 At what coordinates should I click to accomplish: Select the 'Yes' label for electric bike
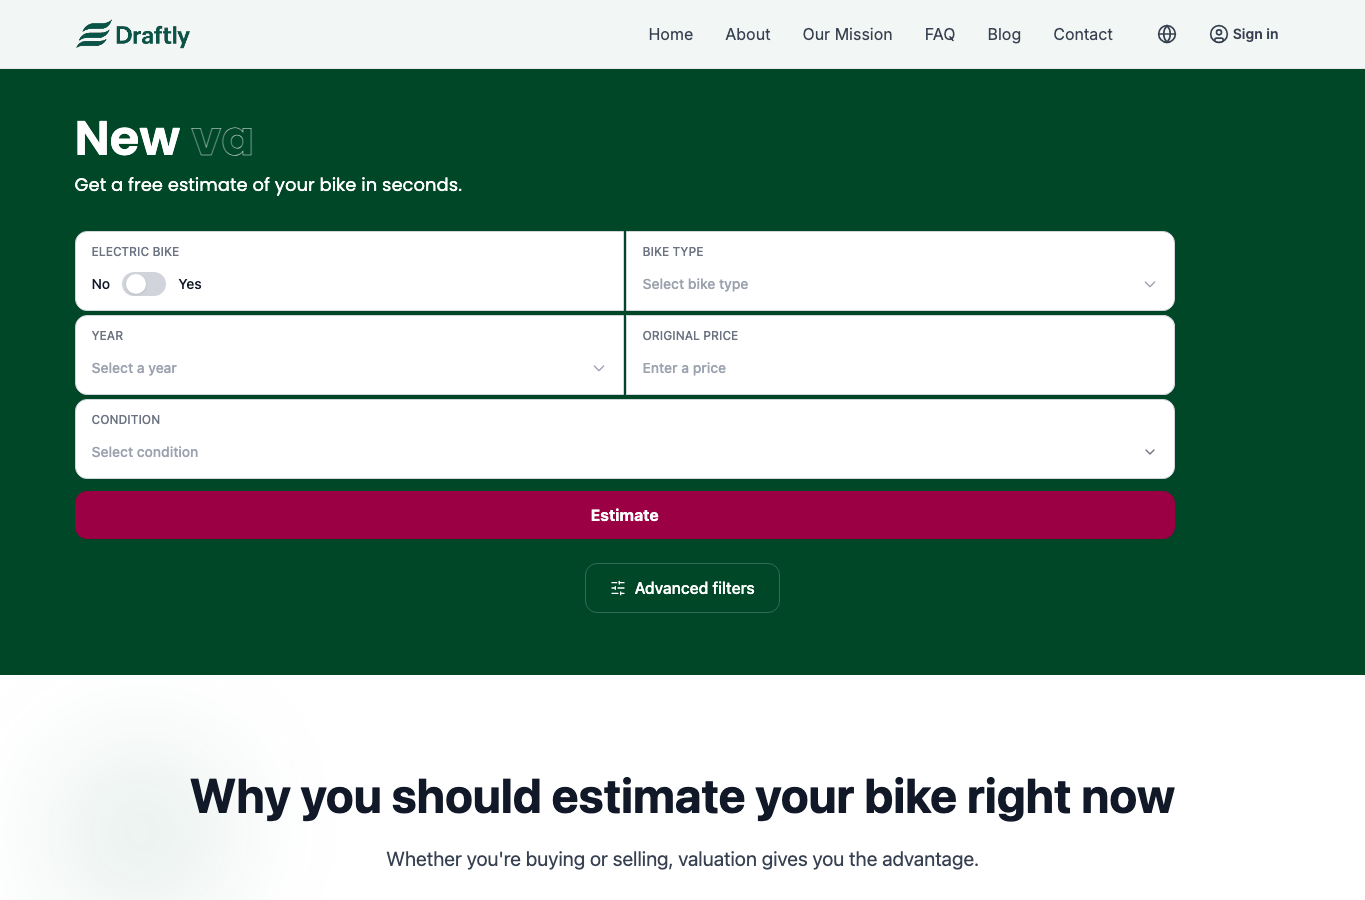tap(190, 284)
